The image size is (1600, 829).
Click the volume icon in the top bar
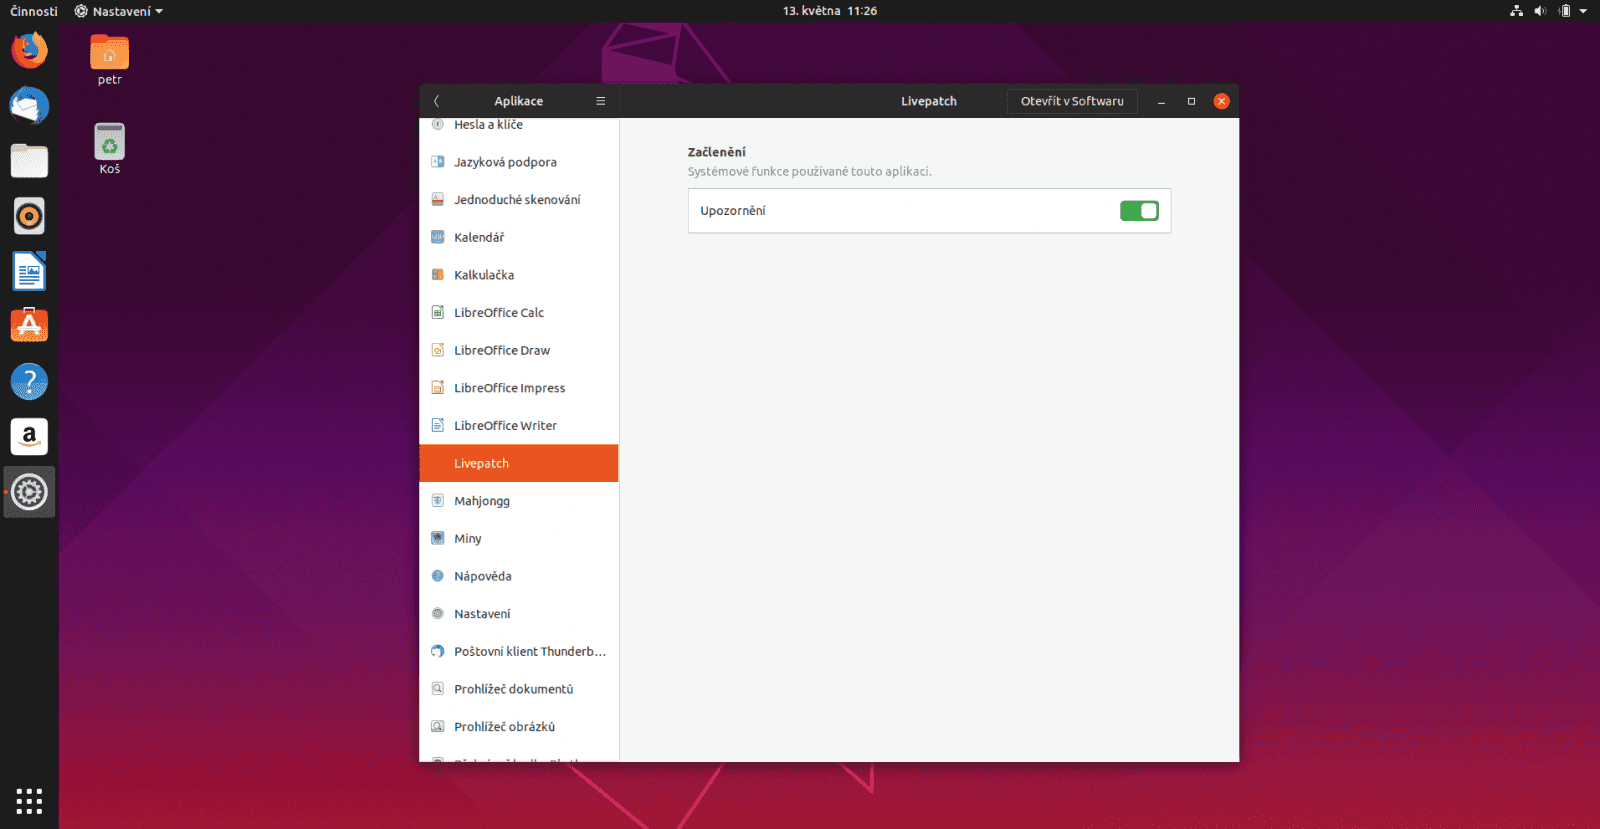(1540, 11)
